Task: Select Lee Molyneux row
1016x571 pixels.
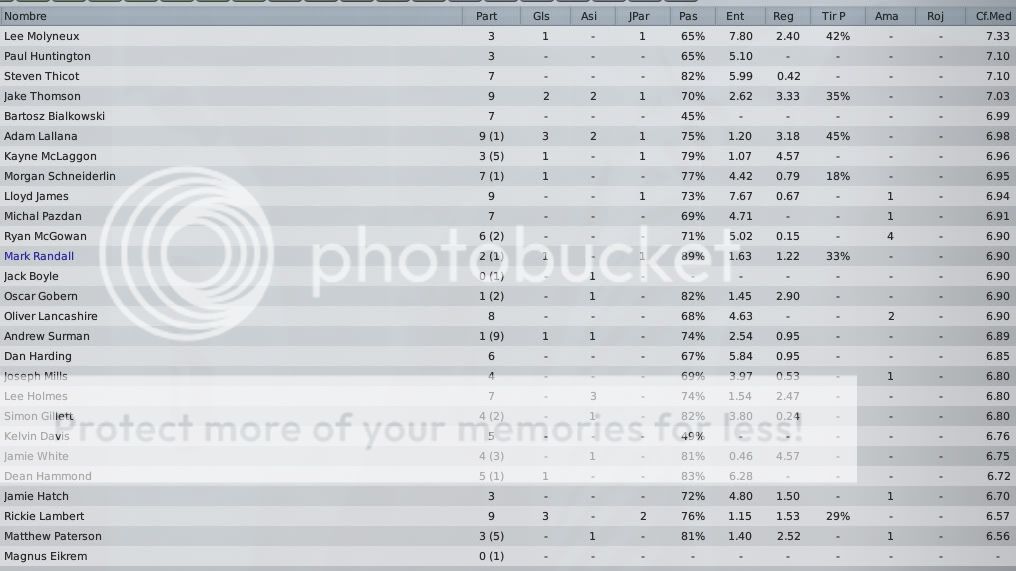Action: click(x=41, y=36)
